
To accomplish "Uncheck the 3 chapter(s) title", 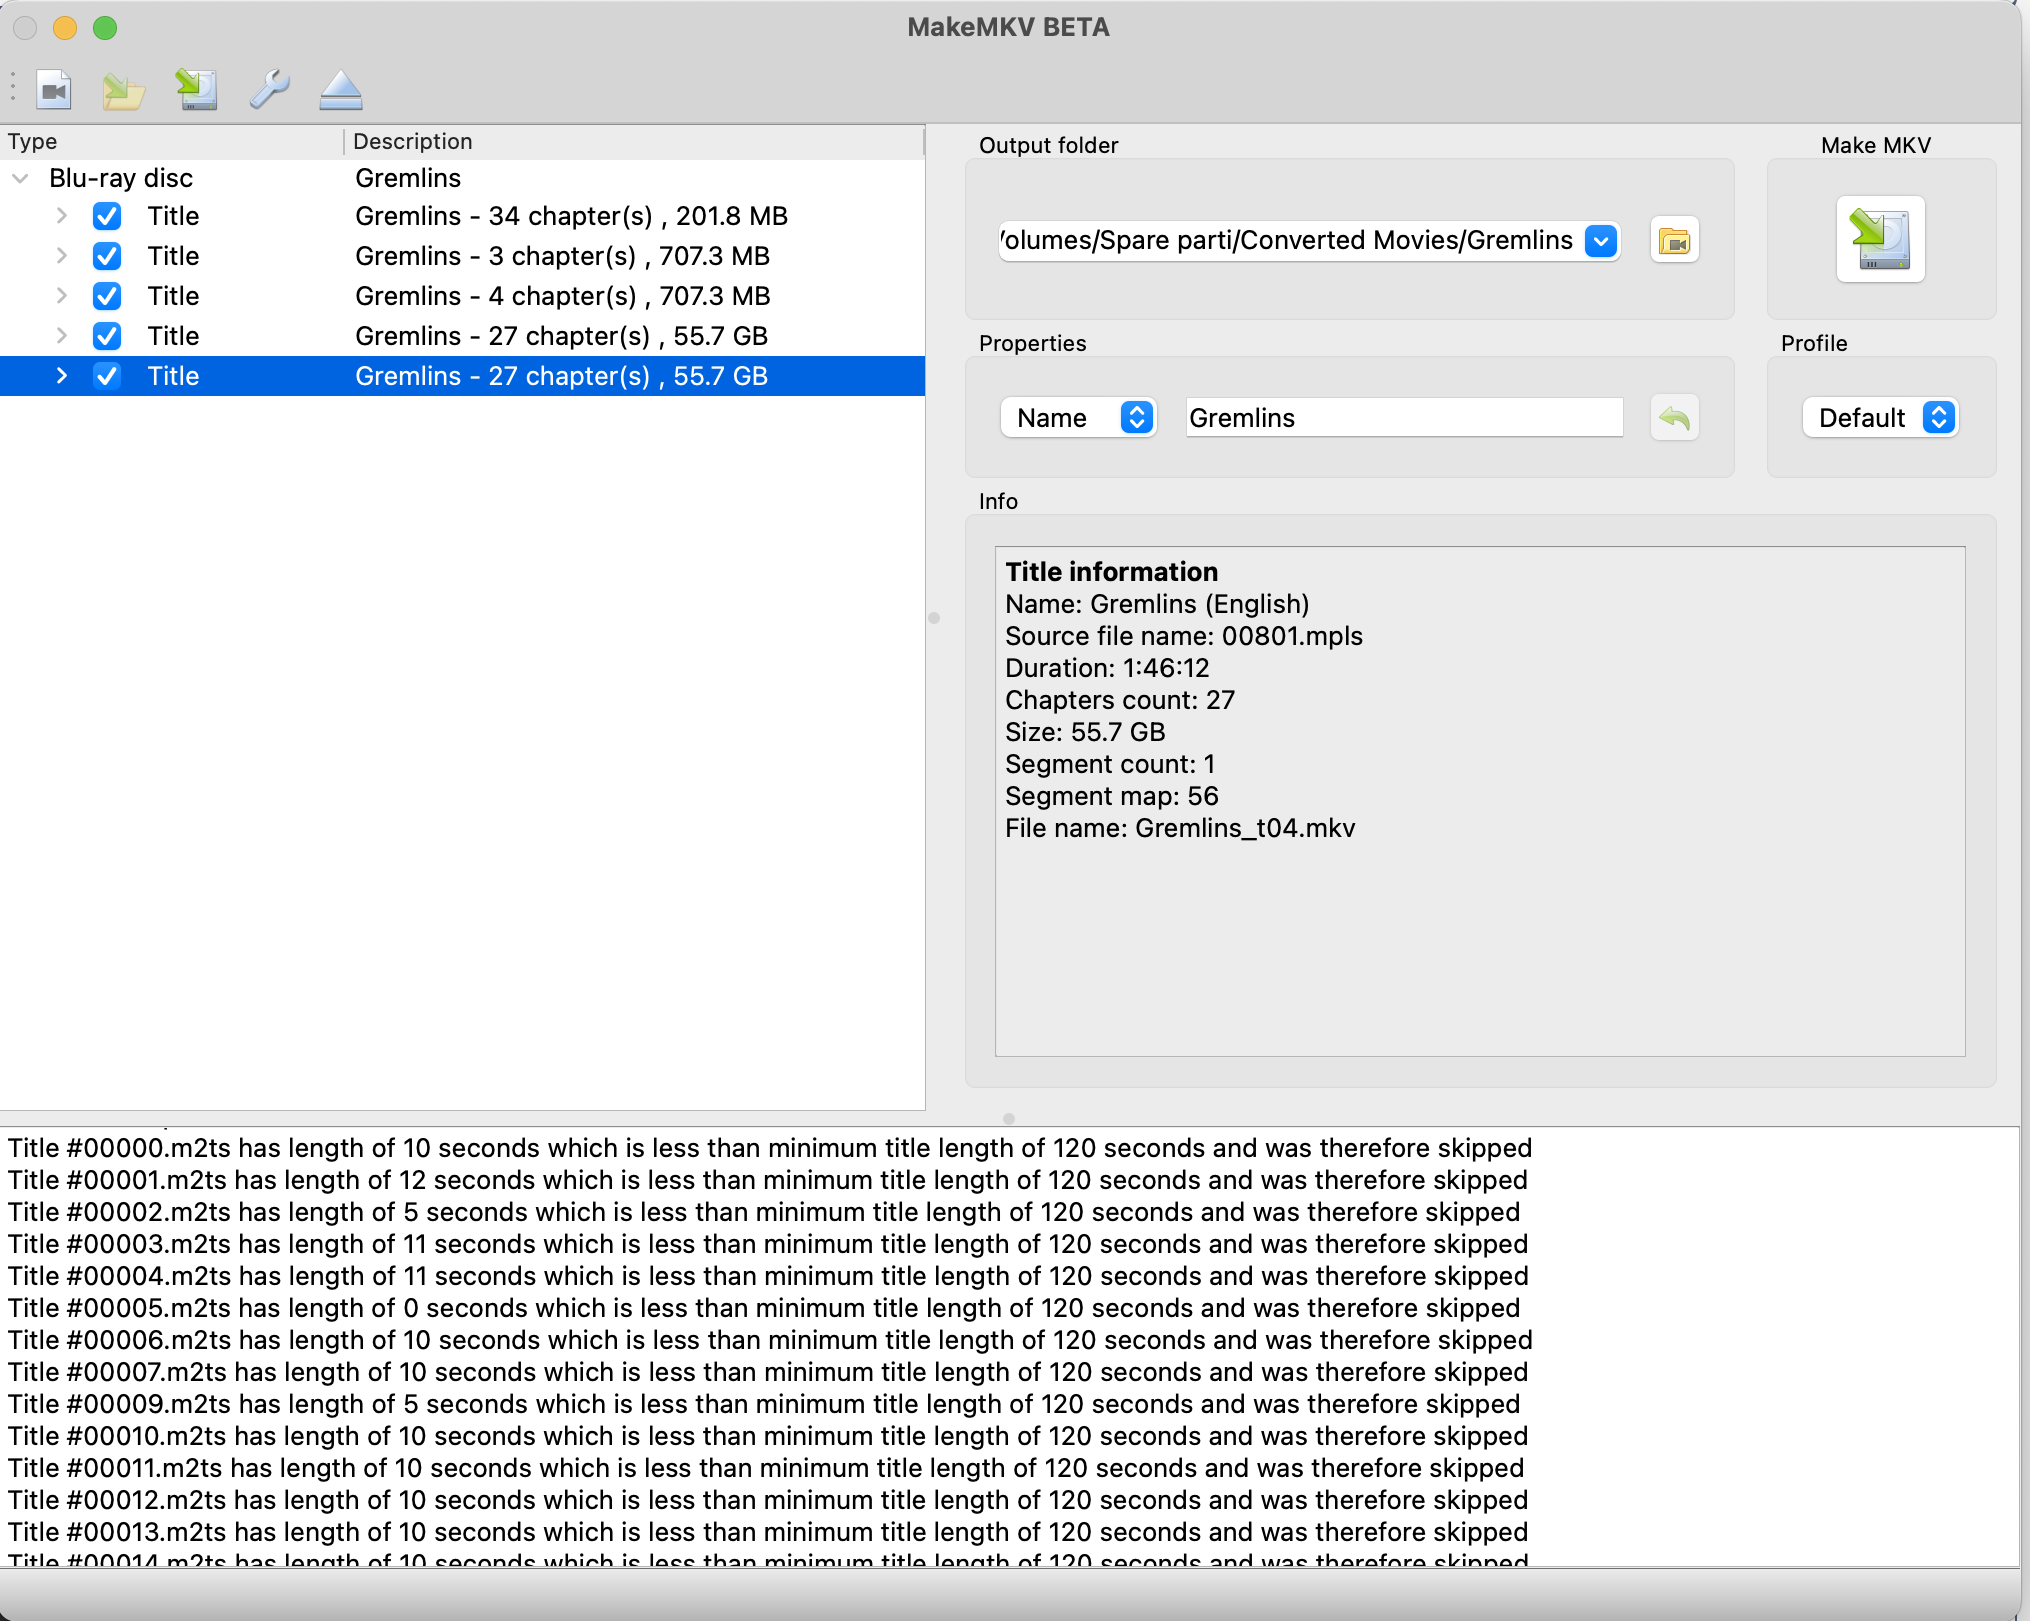I will click(x=107, y=256).
